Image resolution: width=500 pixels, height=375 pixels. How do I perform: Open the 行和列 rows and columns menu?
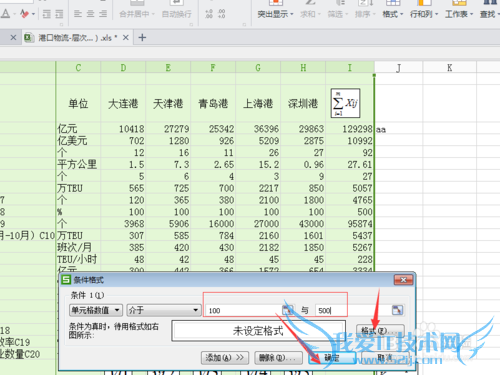coord(424,14)
